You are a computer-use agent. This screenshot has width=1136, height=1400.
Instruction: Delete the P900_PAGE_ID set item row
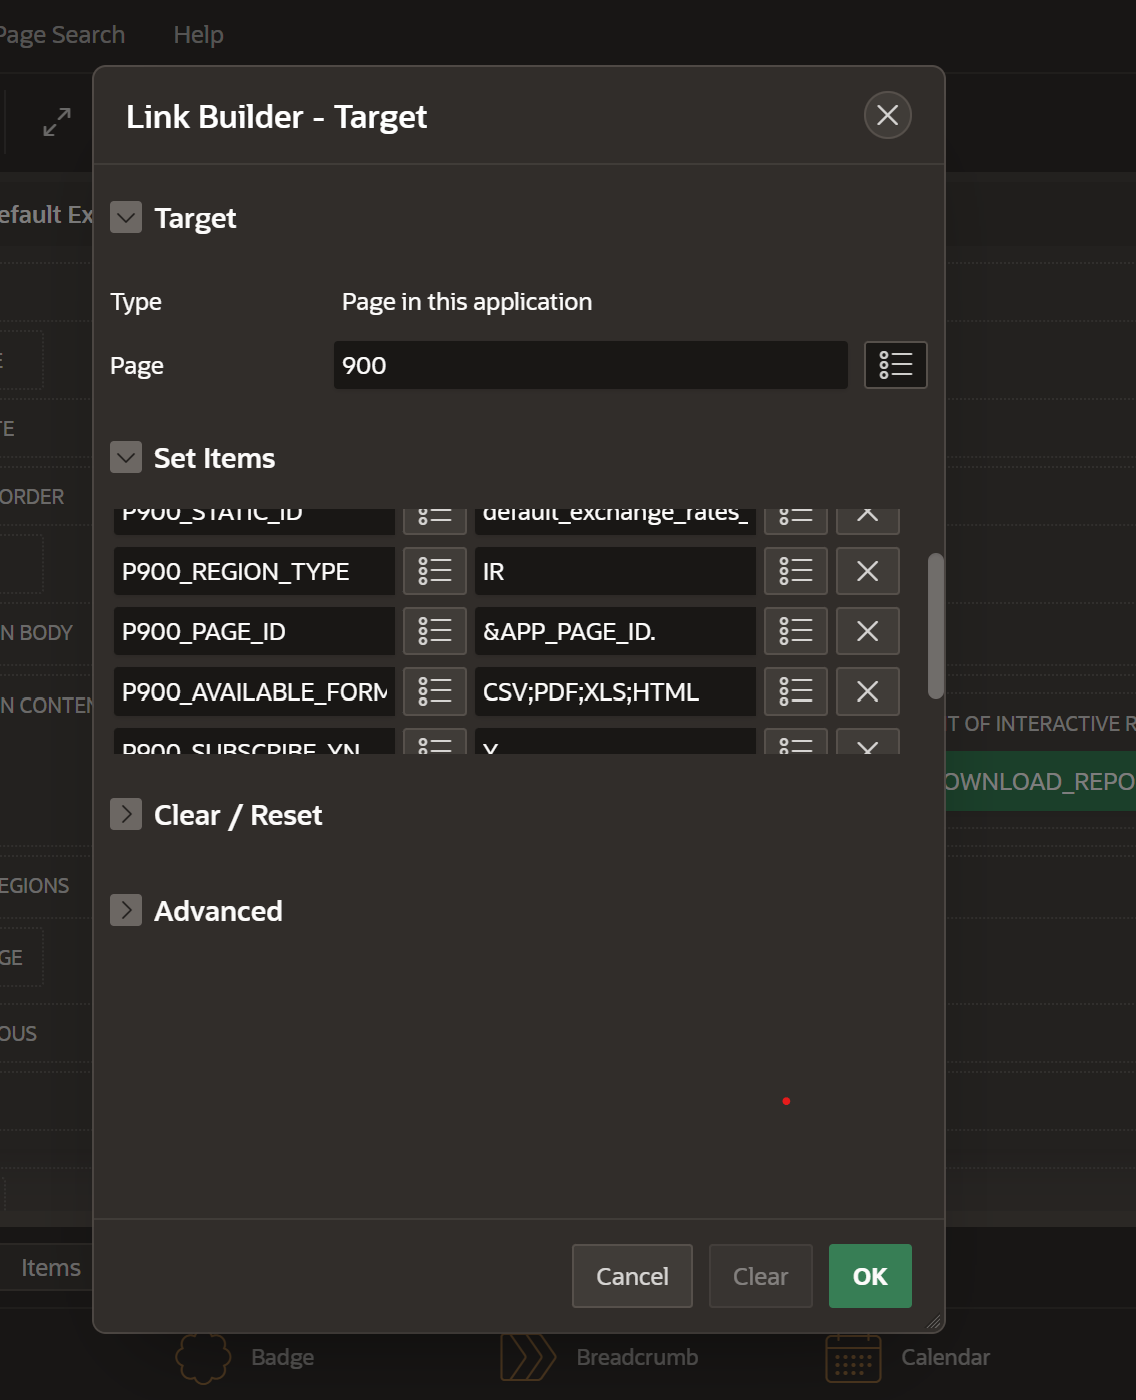coord(867,631)
